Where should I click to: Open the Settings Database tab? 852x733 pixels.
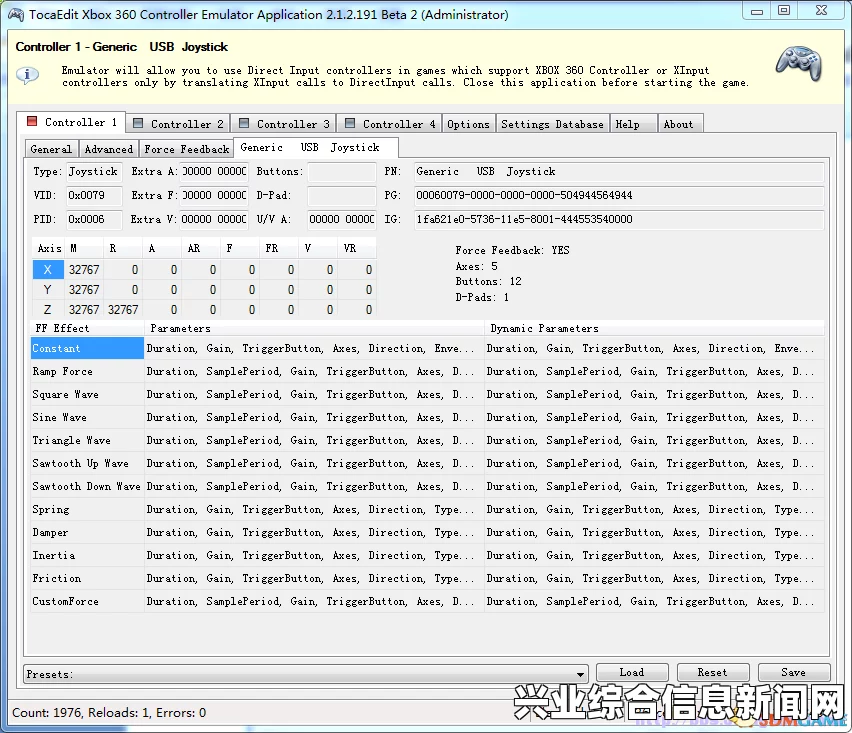[552, 124]
